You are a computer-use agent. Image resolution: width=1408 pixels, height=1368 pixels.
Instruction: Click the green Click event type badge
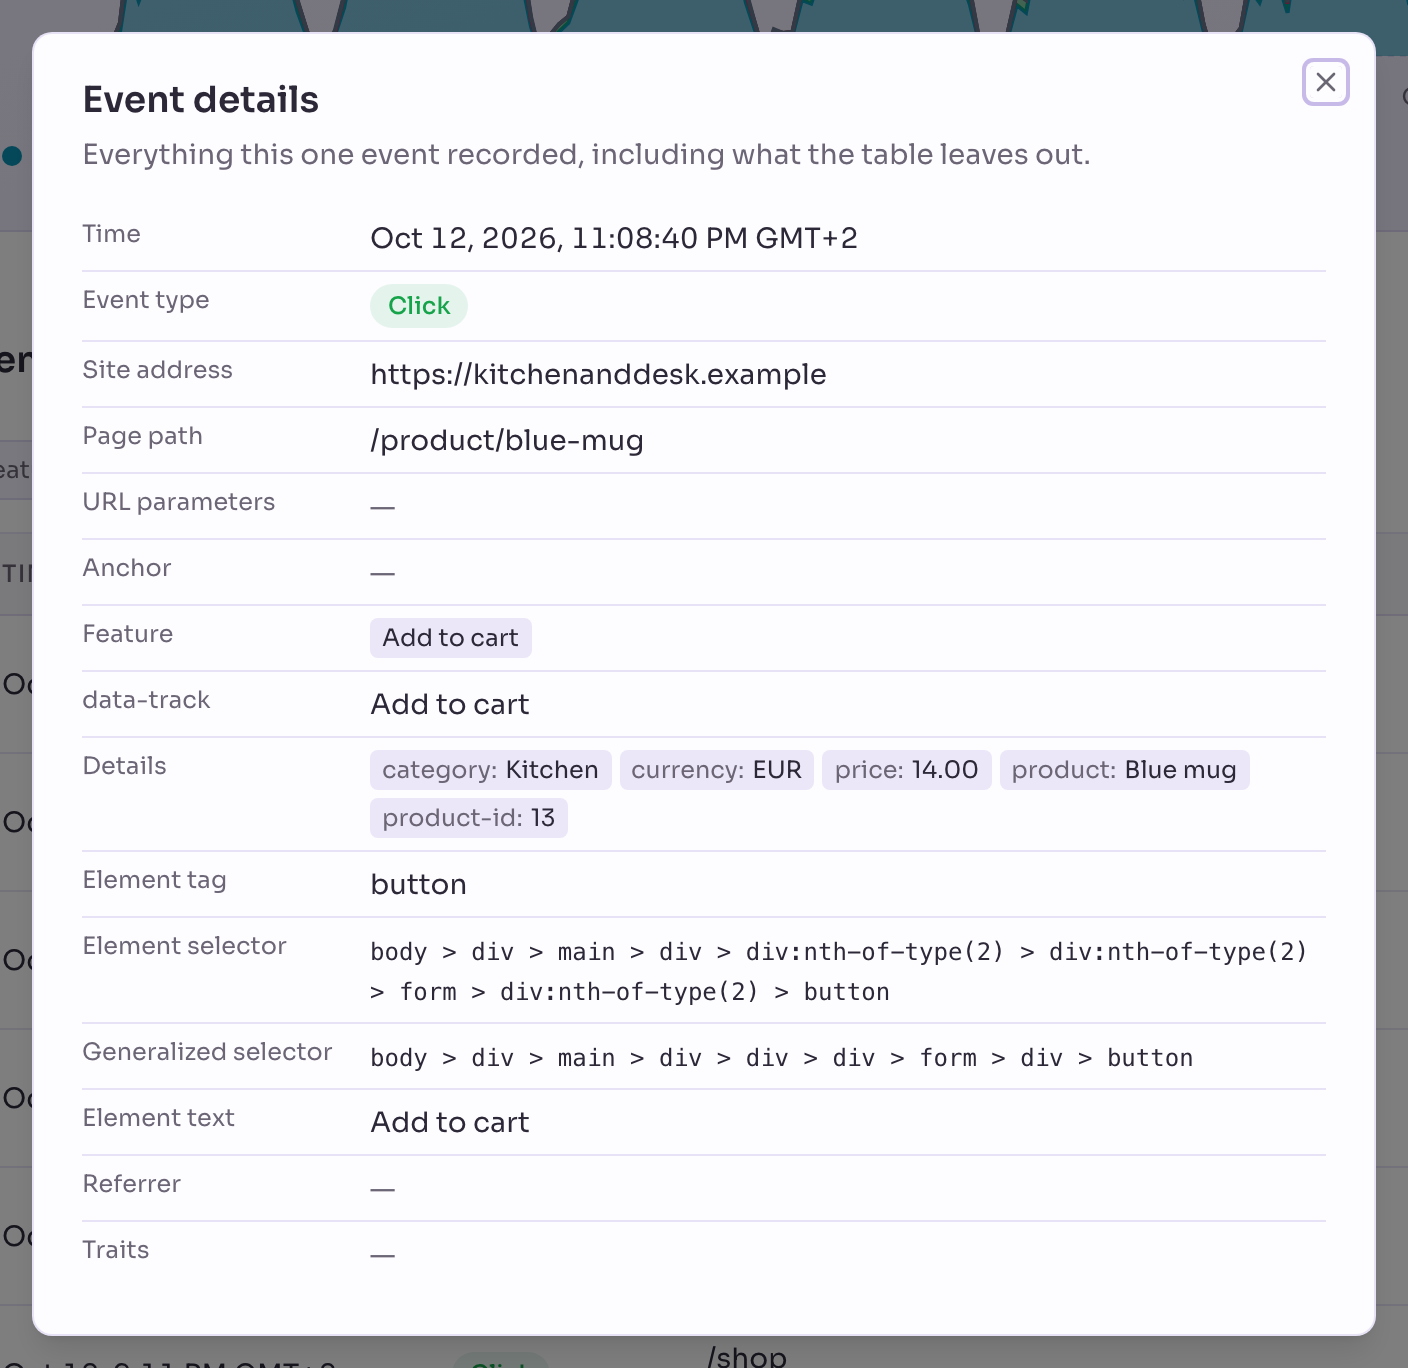point(419,306)
